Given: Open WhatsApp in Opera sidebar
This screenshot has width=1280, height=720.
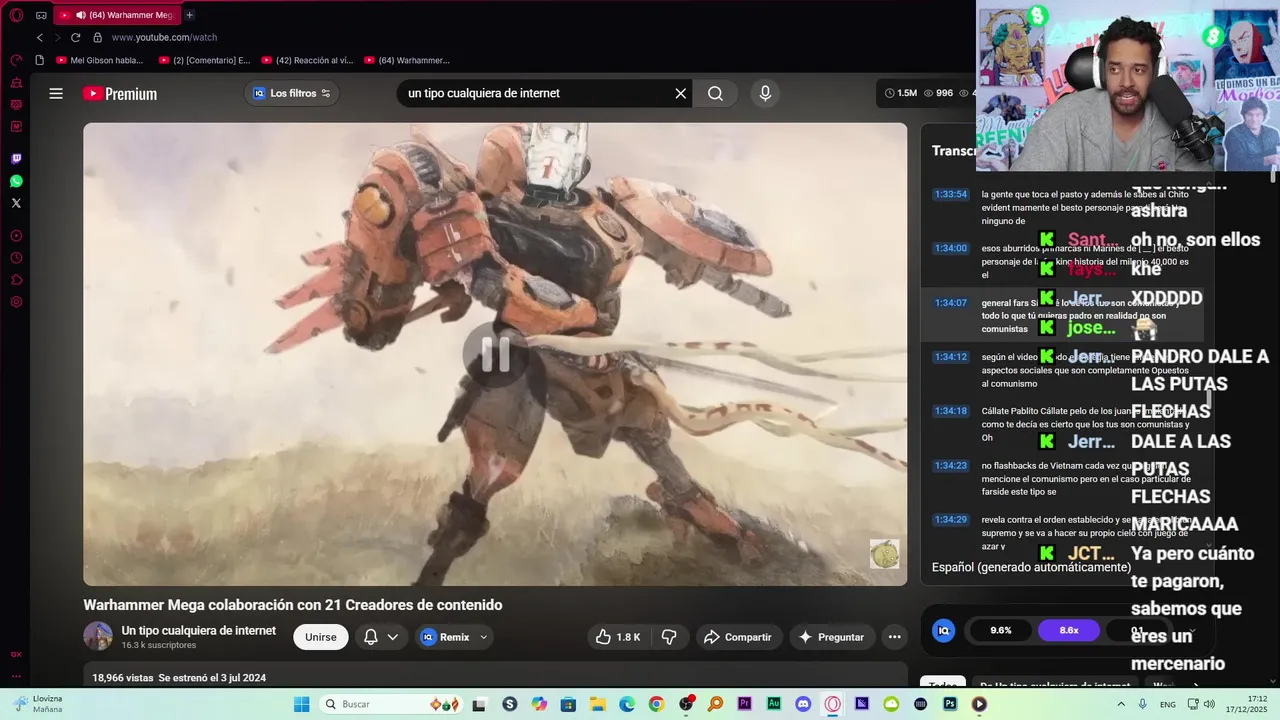Looking at the screenshot, I should [x=16, y=181].
